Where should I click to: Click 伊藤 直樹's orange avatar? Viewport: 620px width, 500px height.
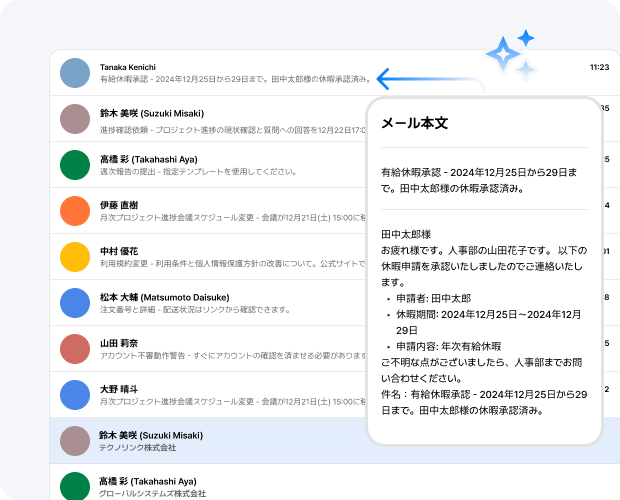click(x=75, y=211)
